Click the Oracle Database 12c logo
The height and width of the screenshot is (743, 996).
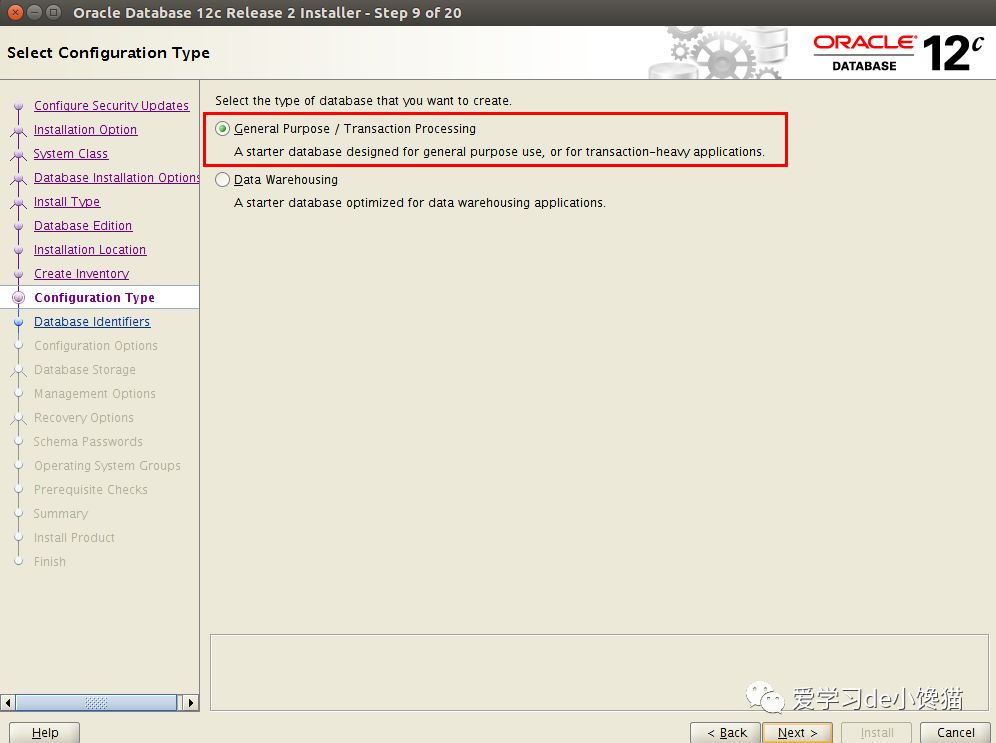(898, 53)
